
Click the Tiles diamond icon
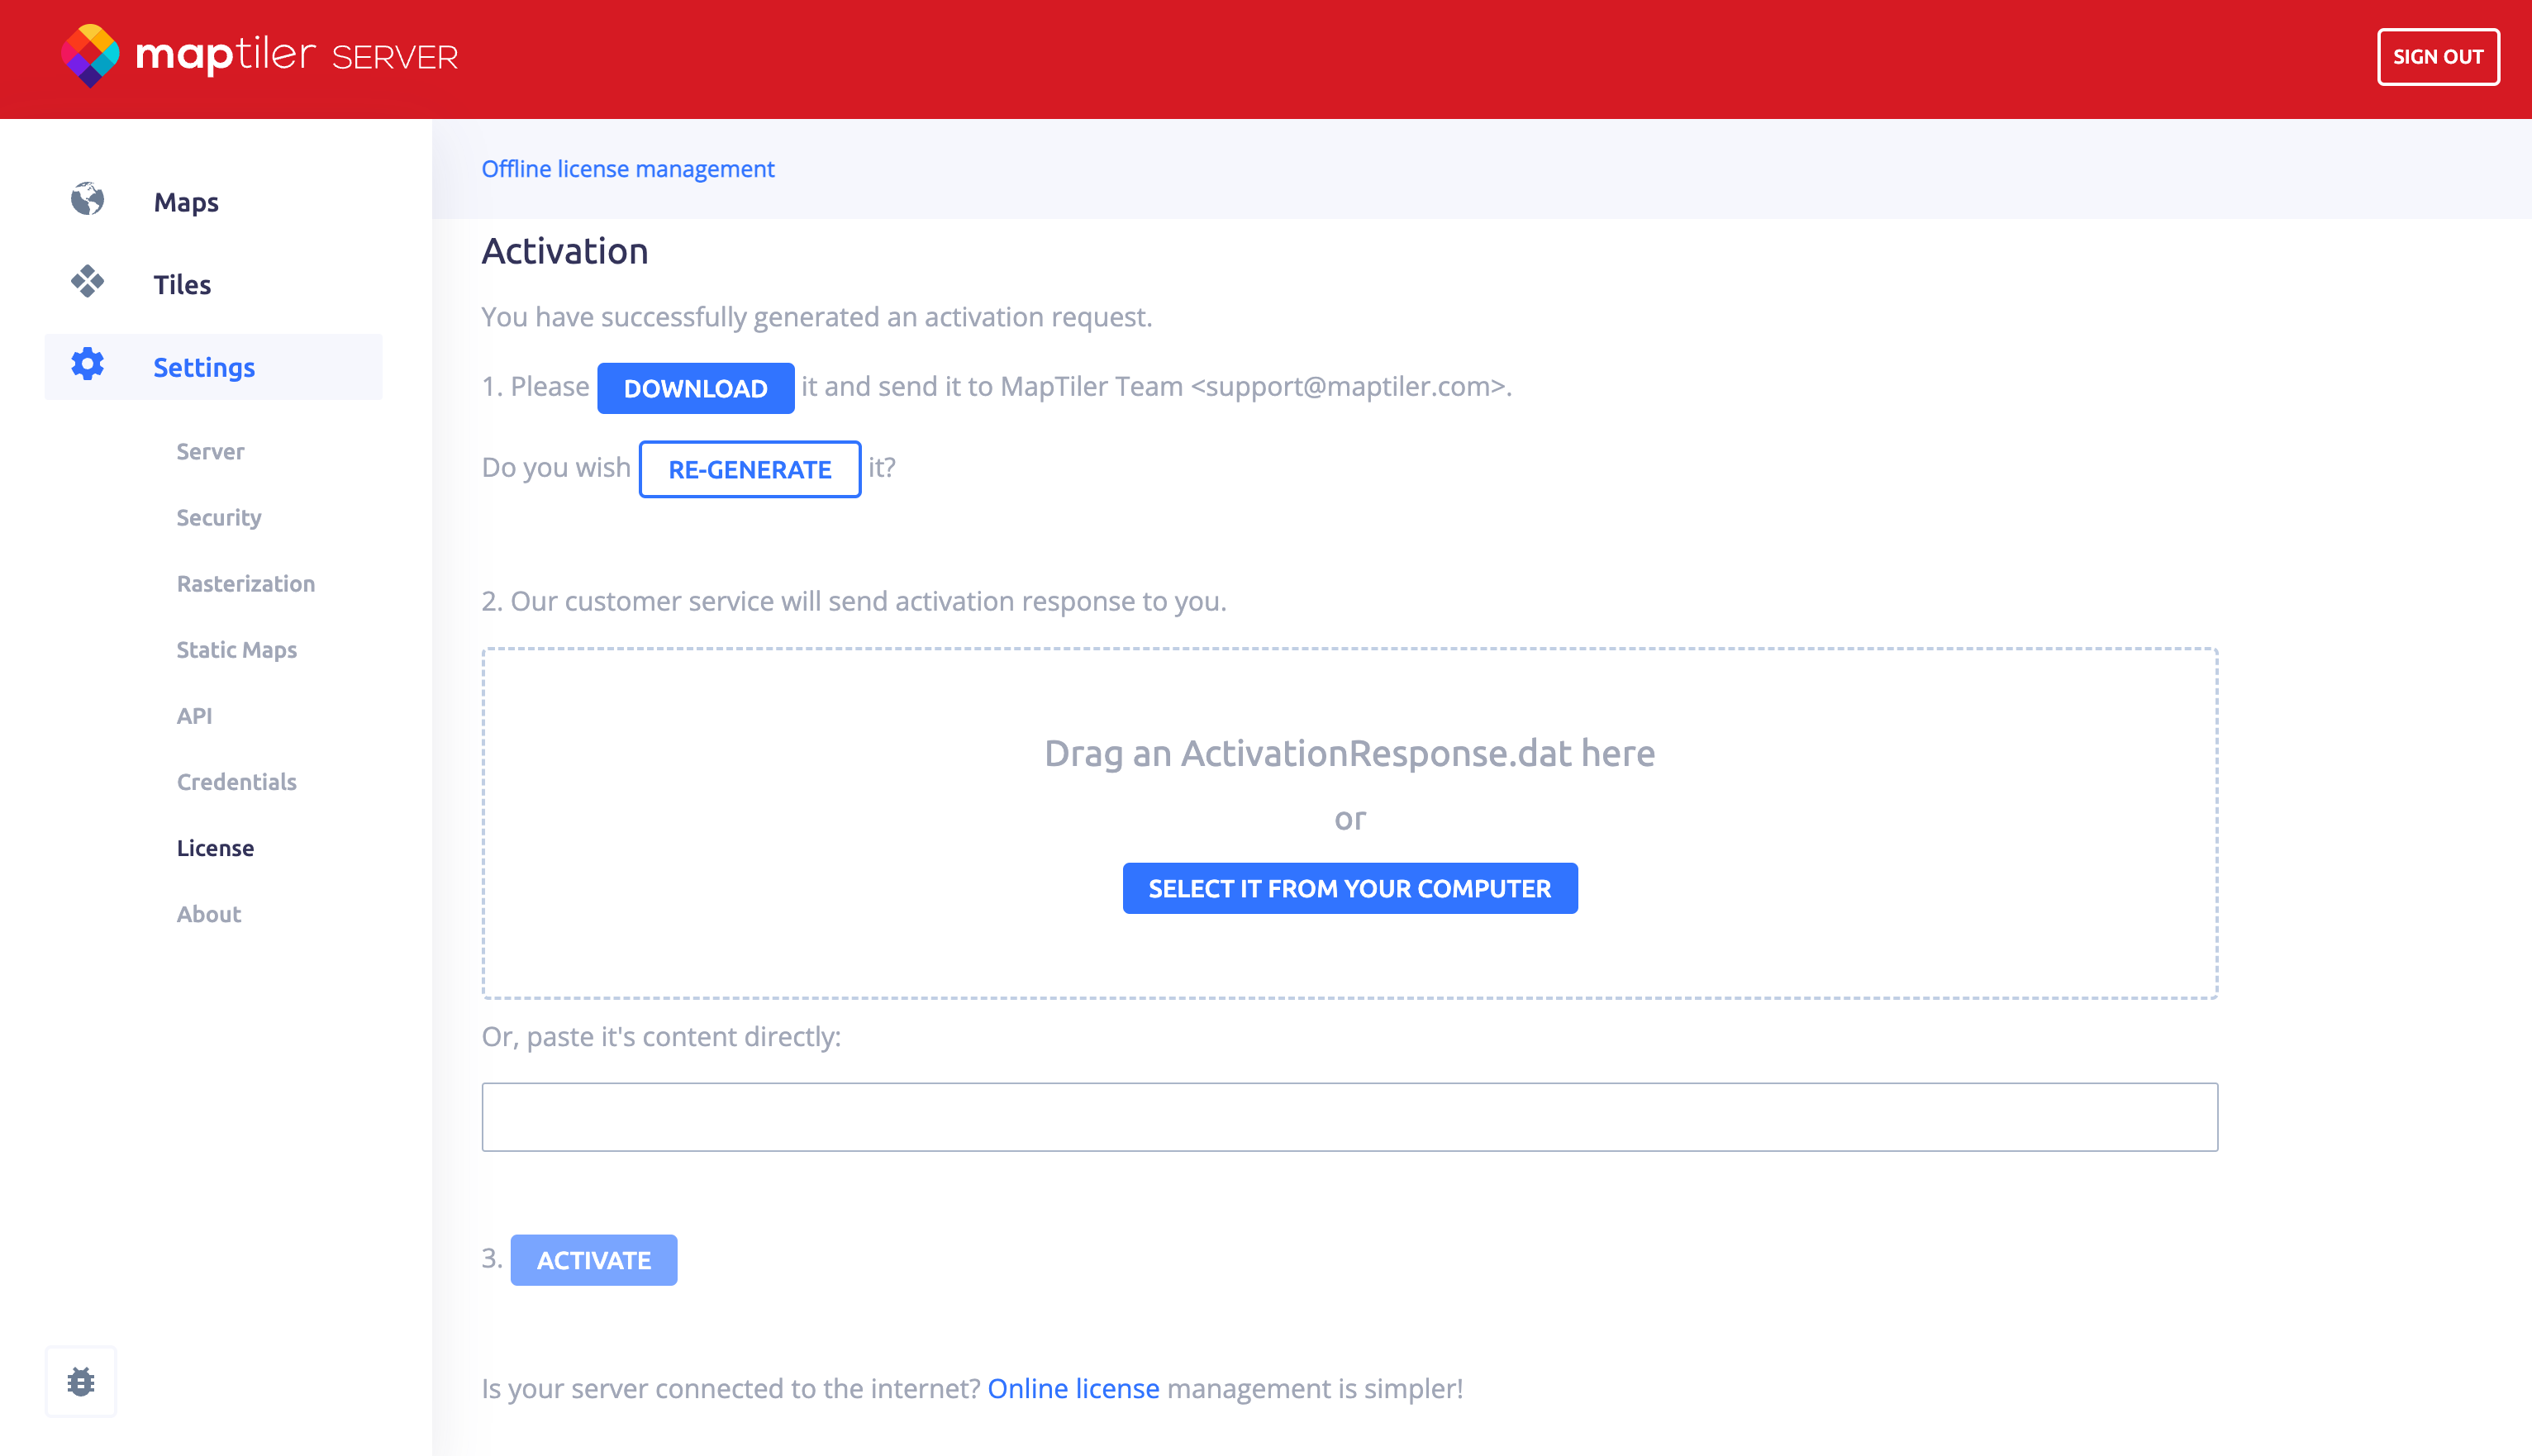point(88,283)
